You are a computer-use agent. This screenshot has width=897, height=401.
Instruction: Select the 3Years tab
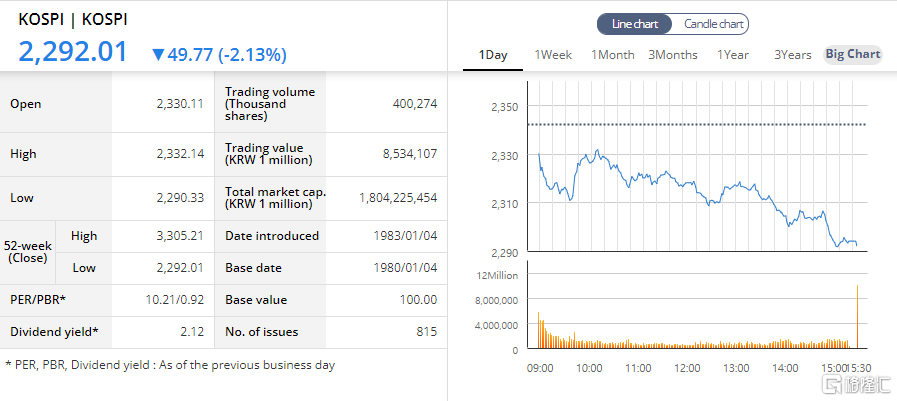[x=792, y=55]
